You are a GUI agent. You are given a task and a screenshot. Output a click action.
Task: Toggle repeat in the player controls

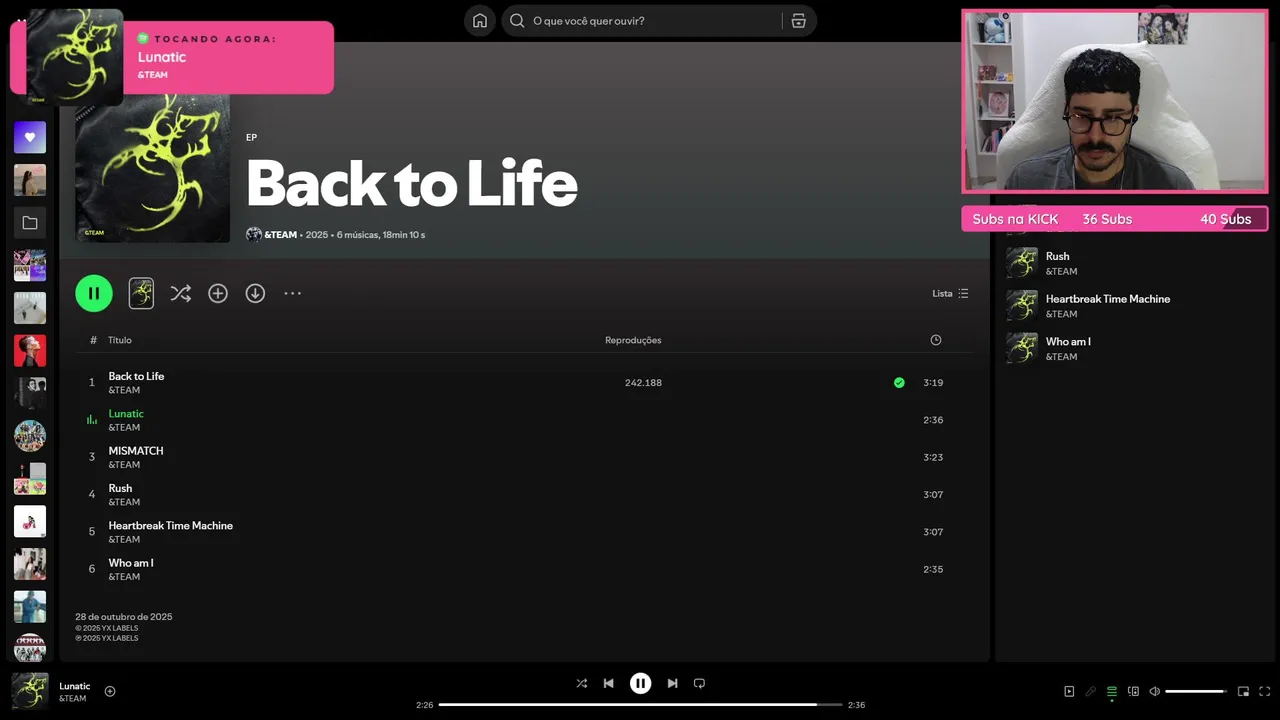click(699, 683)
